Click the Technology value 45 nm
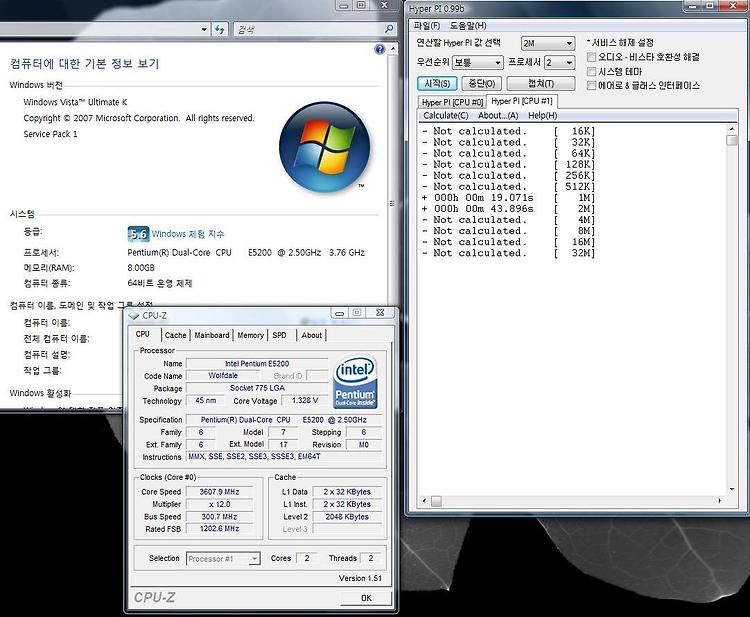Viewport: 750px width, 617px height. (206, 400)
